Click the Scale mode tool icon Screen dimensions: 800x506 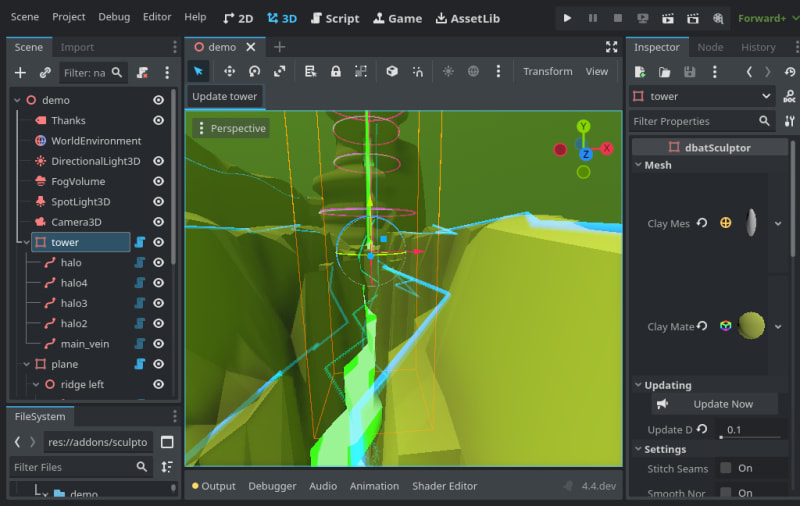tap(279, 71)
